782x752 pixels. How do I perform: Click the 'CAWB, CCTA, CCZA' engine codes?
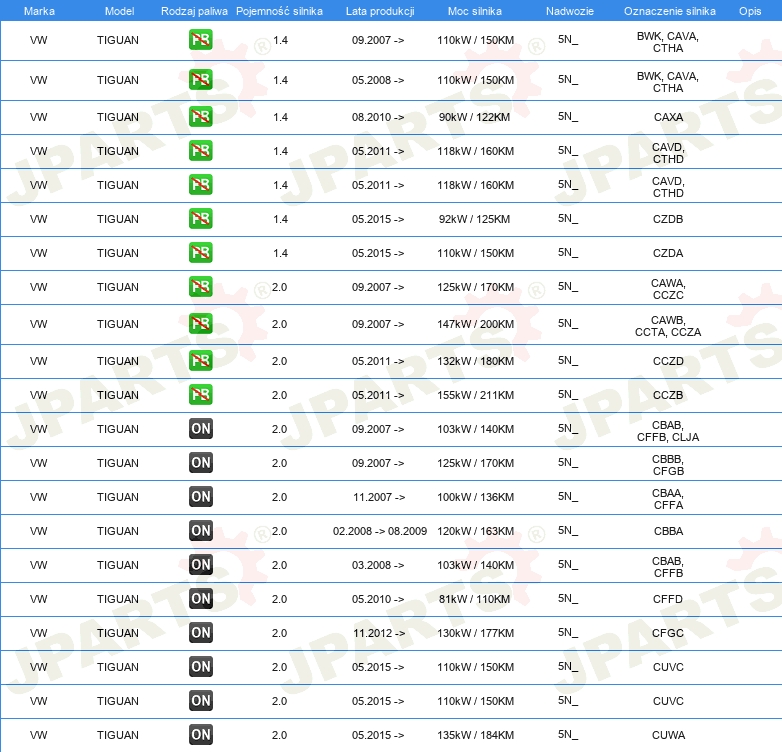point(668,326)
